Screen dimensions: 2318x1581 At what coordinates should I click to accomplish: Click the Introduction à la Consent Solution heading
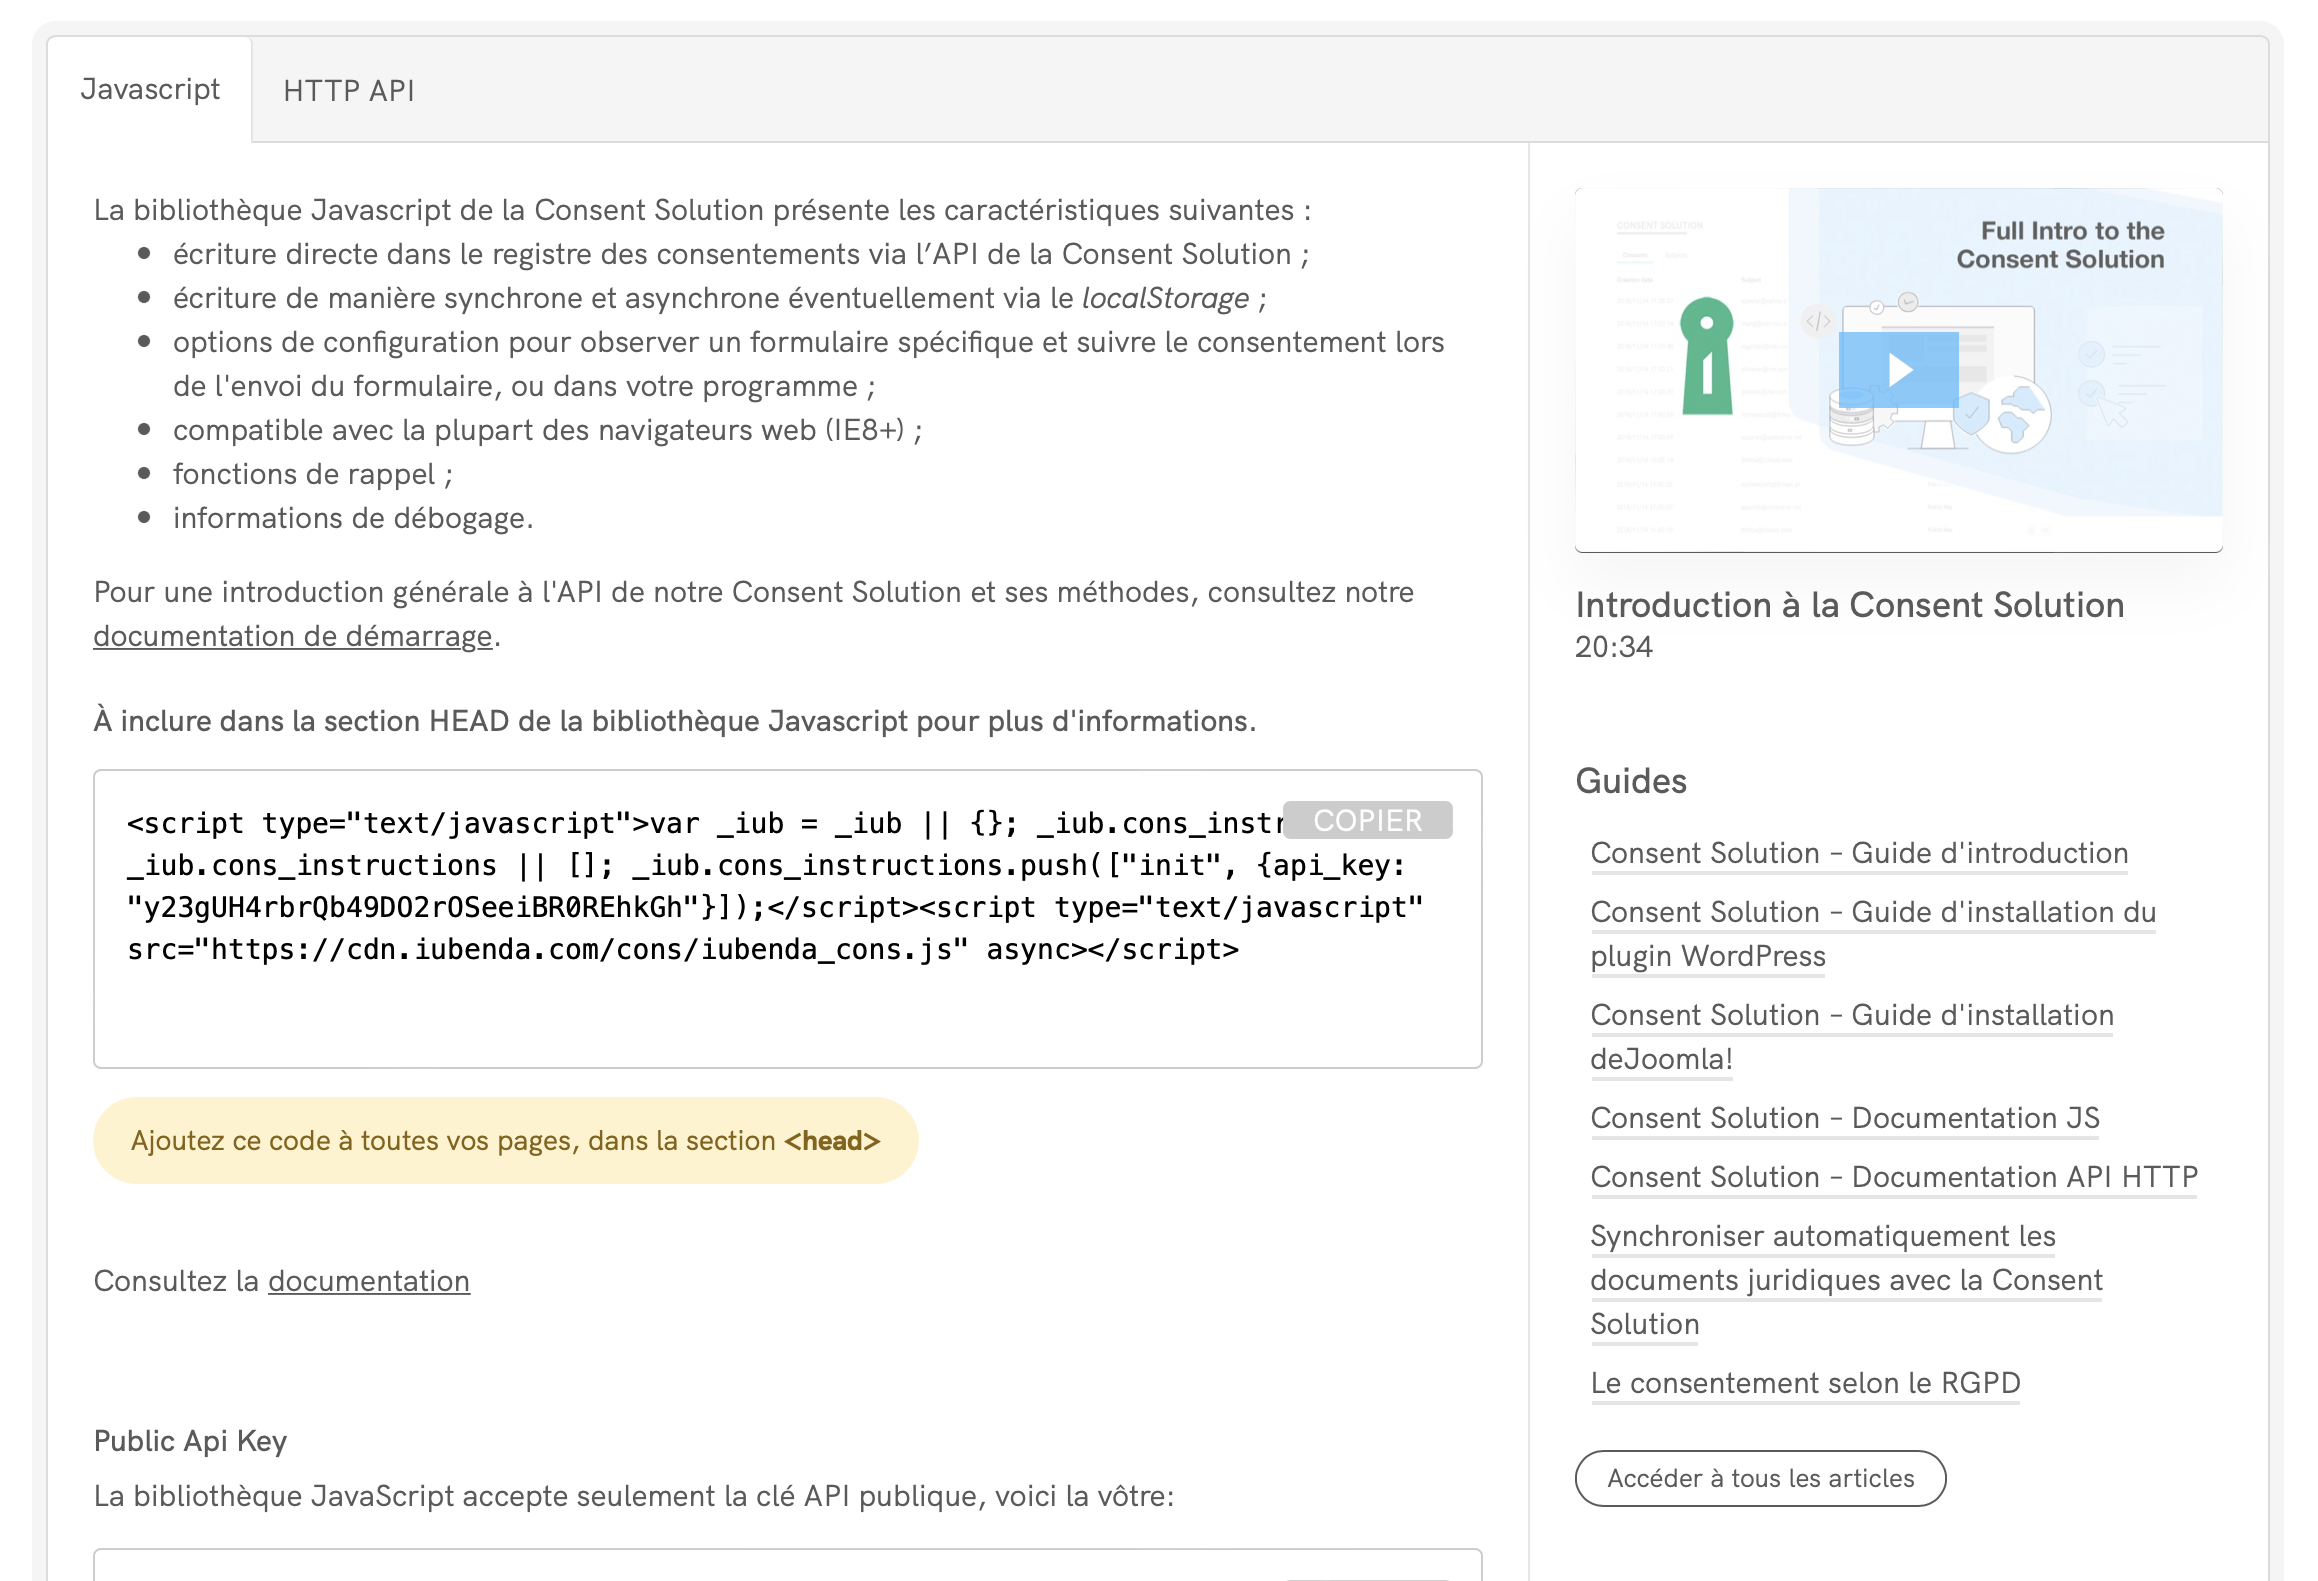[x=1849, y=605]
